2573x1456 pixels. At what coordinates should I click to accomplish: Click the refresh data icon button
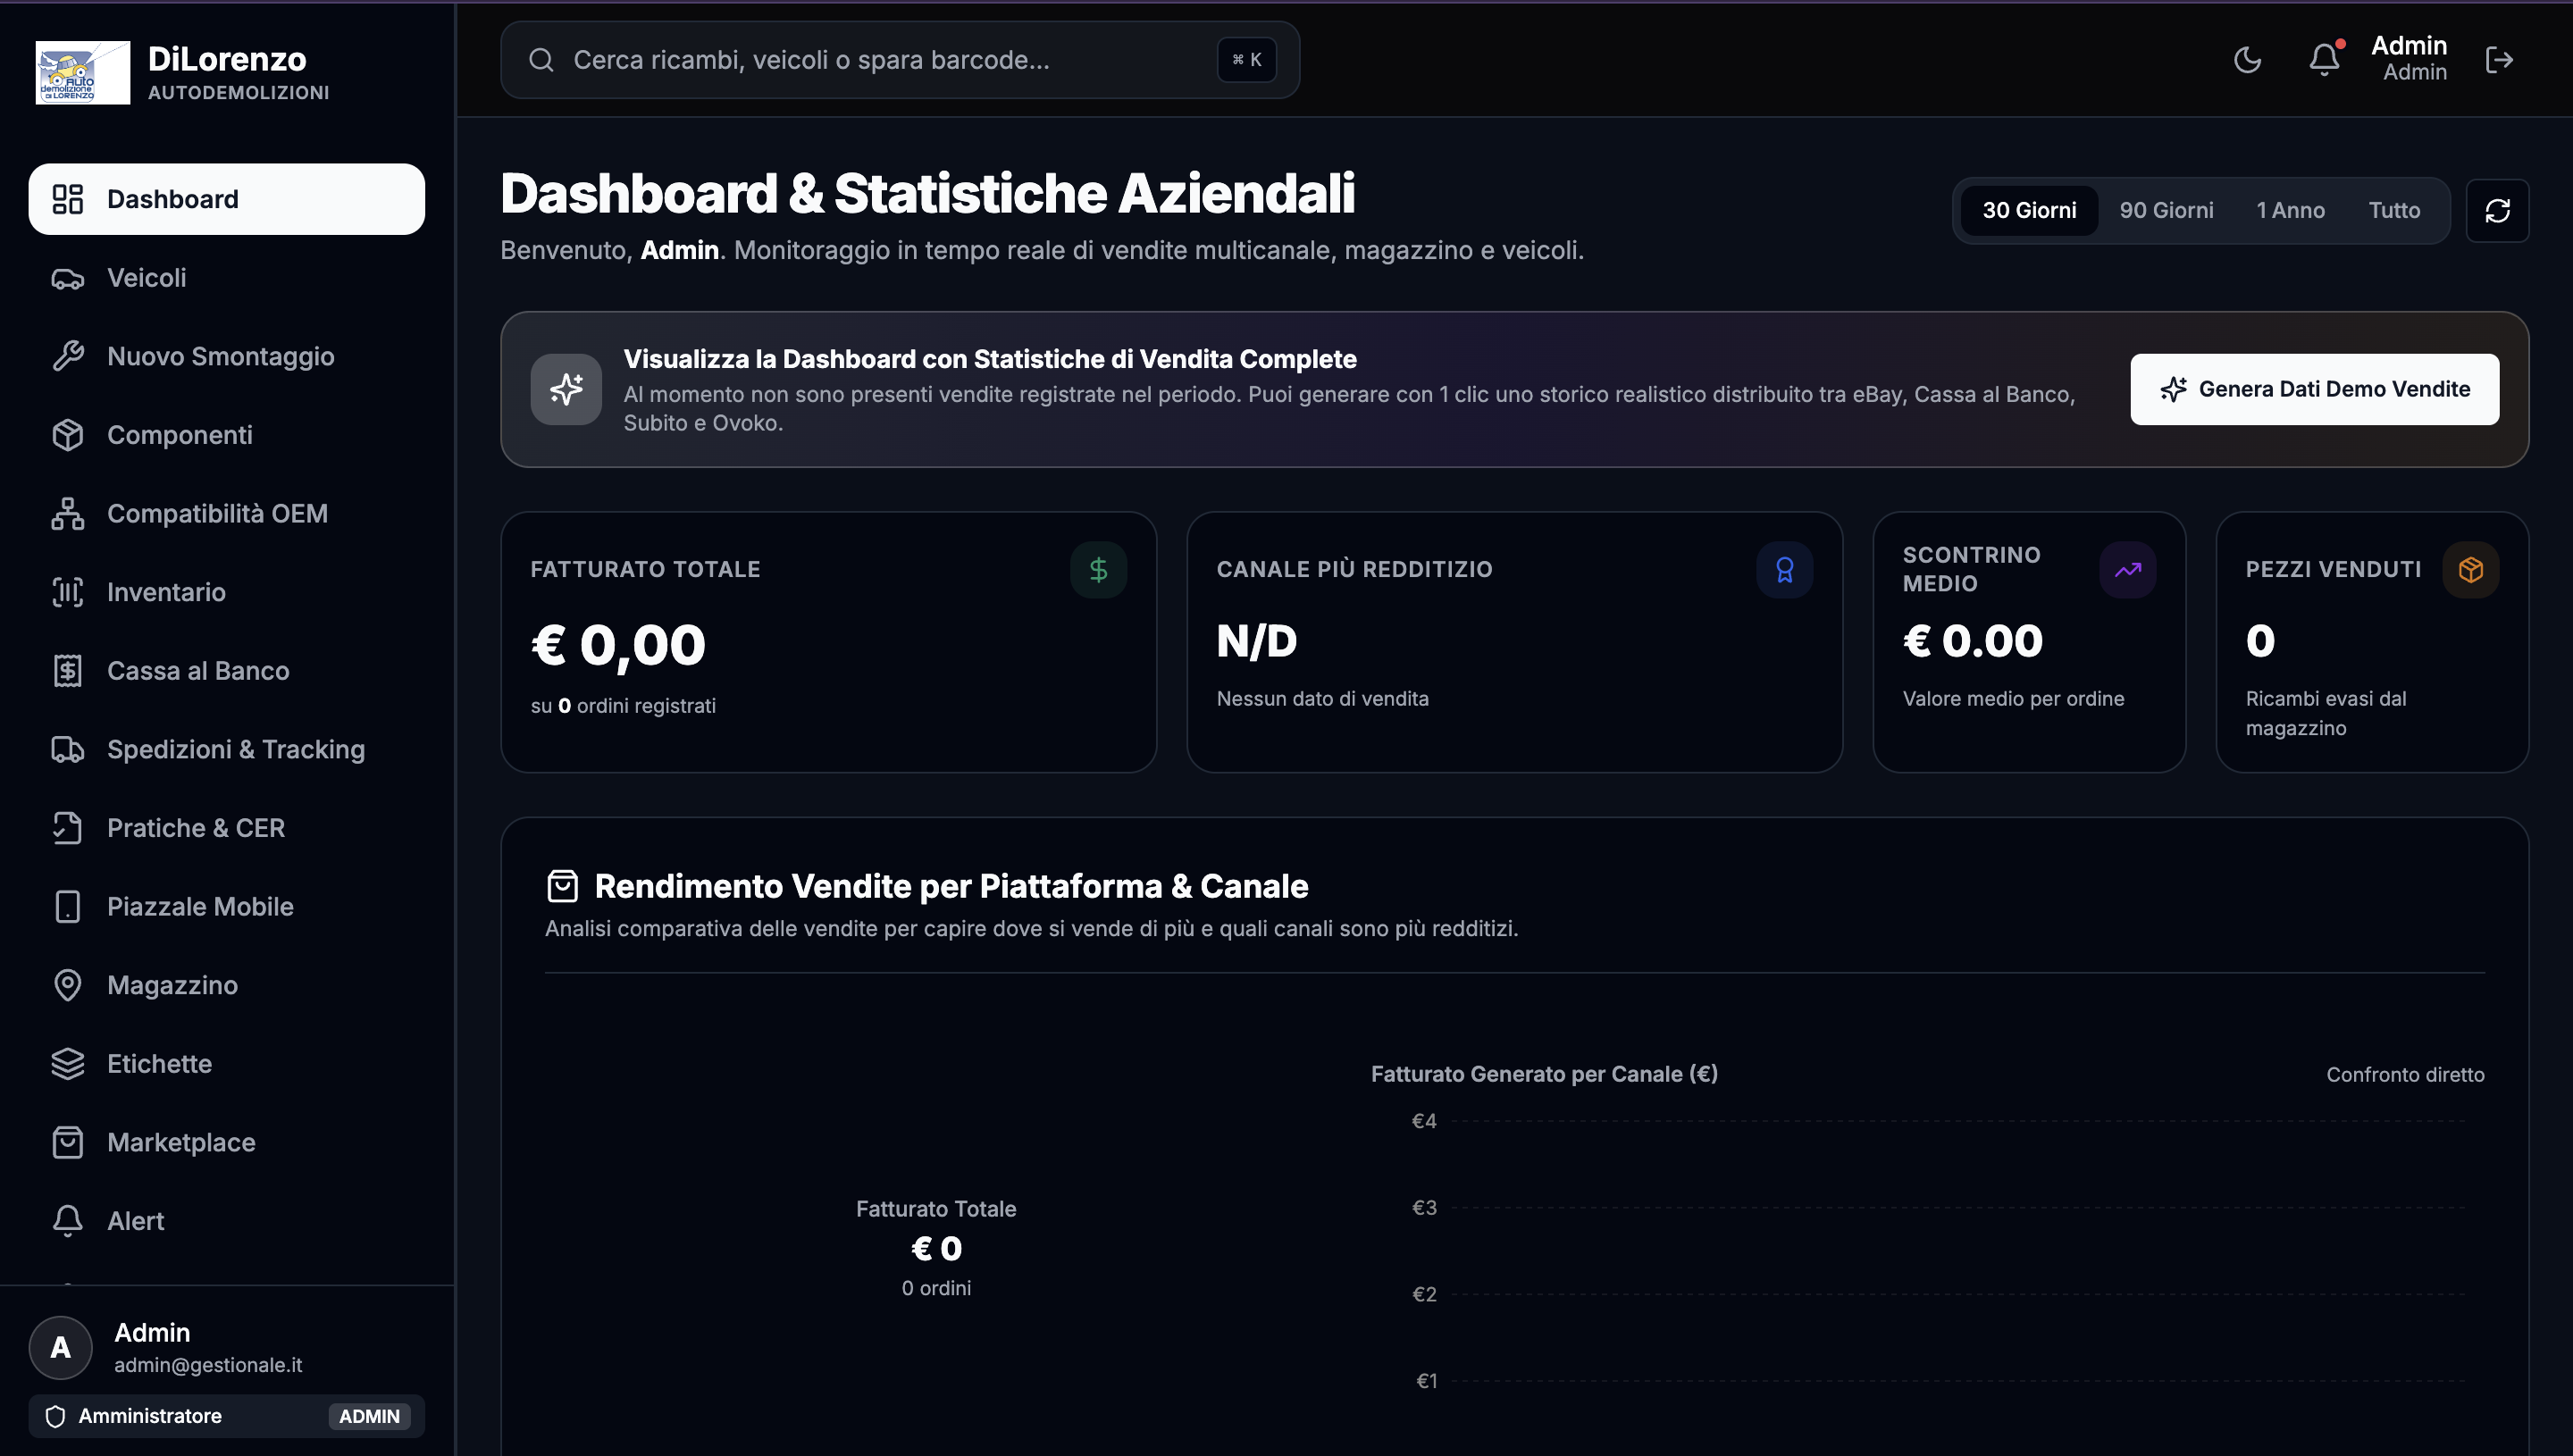click(x=2497, y=210)
